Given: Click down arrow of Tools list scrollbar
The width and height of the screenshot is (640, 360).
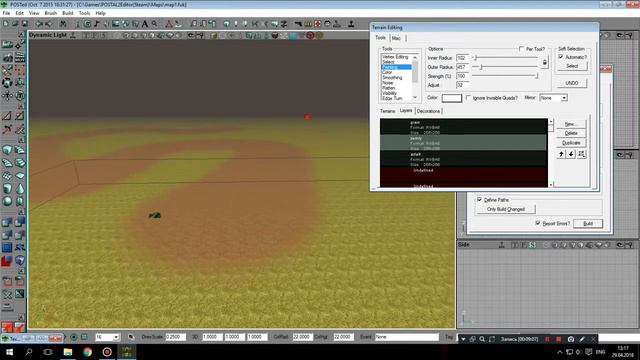Looking at the screenshot, I should [x=415, y=98].
